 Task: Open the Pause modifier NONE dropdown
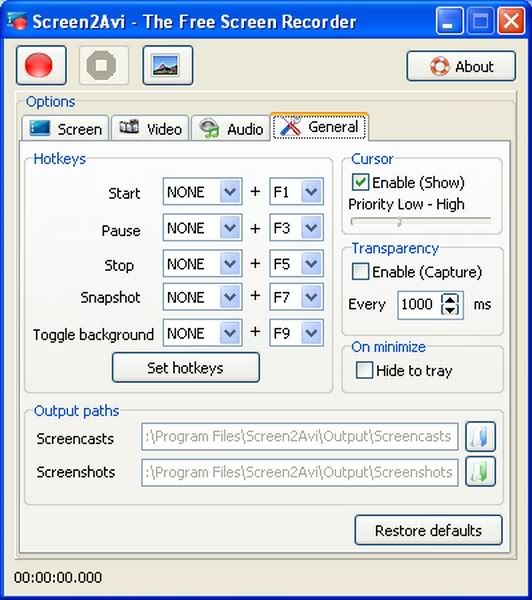coord(202,228)
